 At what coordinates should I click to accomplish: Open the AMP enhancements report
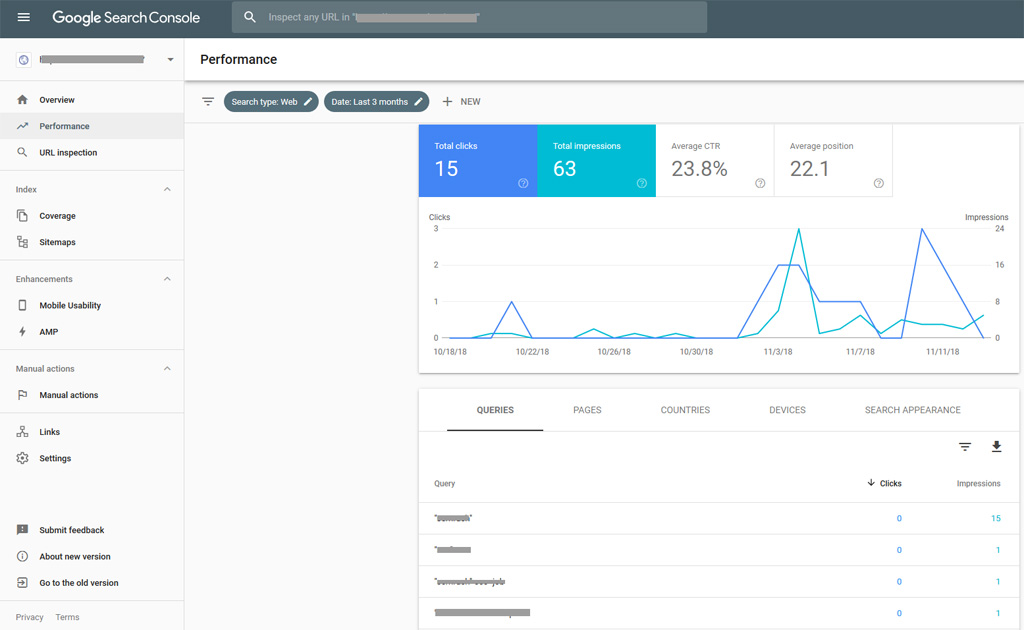(48, 331)
